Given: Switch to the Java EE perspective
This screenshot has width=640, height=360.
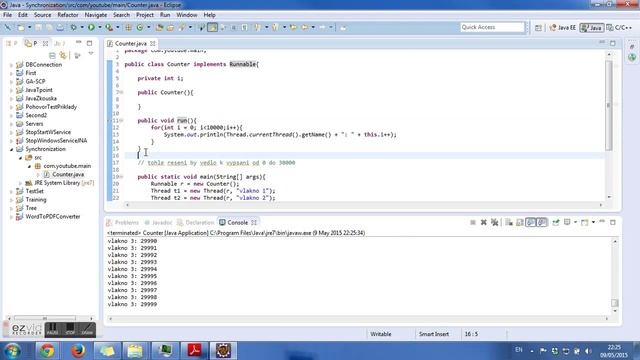Looking at the screenshot, I should tap(563, 28).
